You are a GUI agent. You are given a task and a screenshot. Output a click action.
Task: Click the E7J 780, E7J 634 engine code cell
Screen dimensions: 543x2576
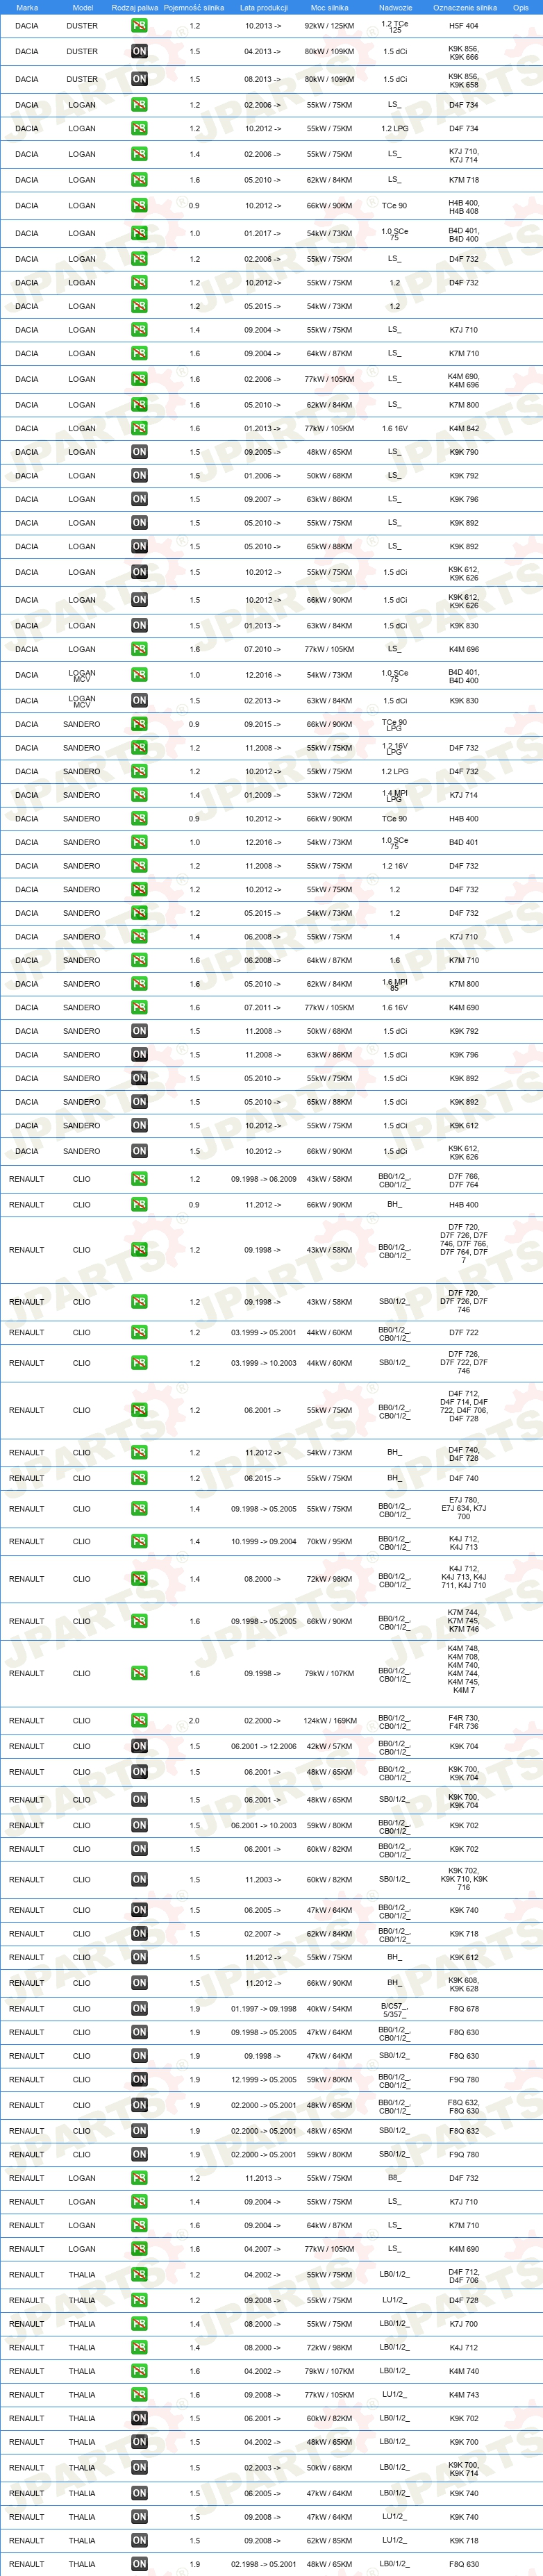pyautogui.click(x=463, y=1508)
